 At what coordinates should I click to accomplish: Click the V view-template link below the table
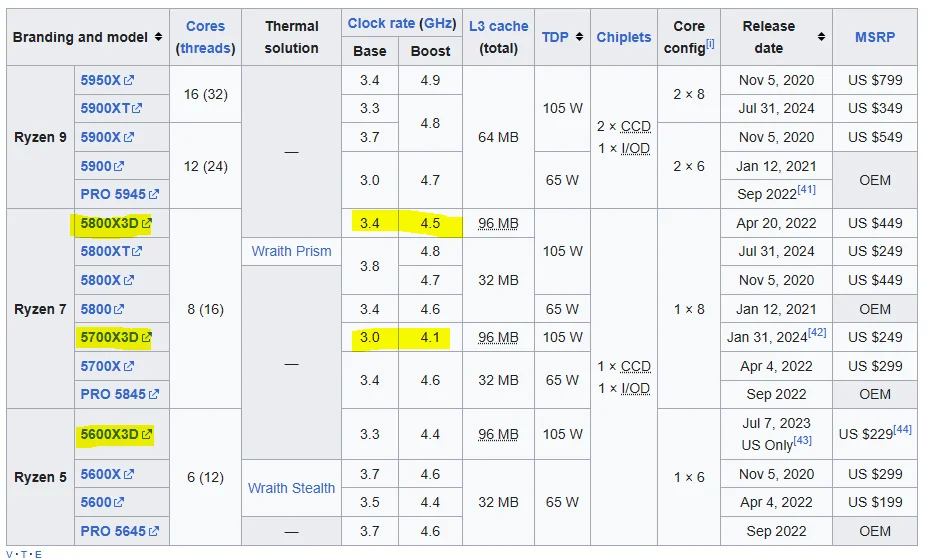[9, 554]
